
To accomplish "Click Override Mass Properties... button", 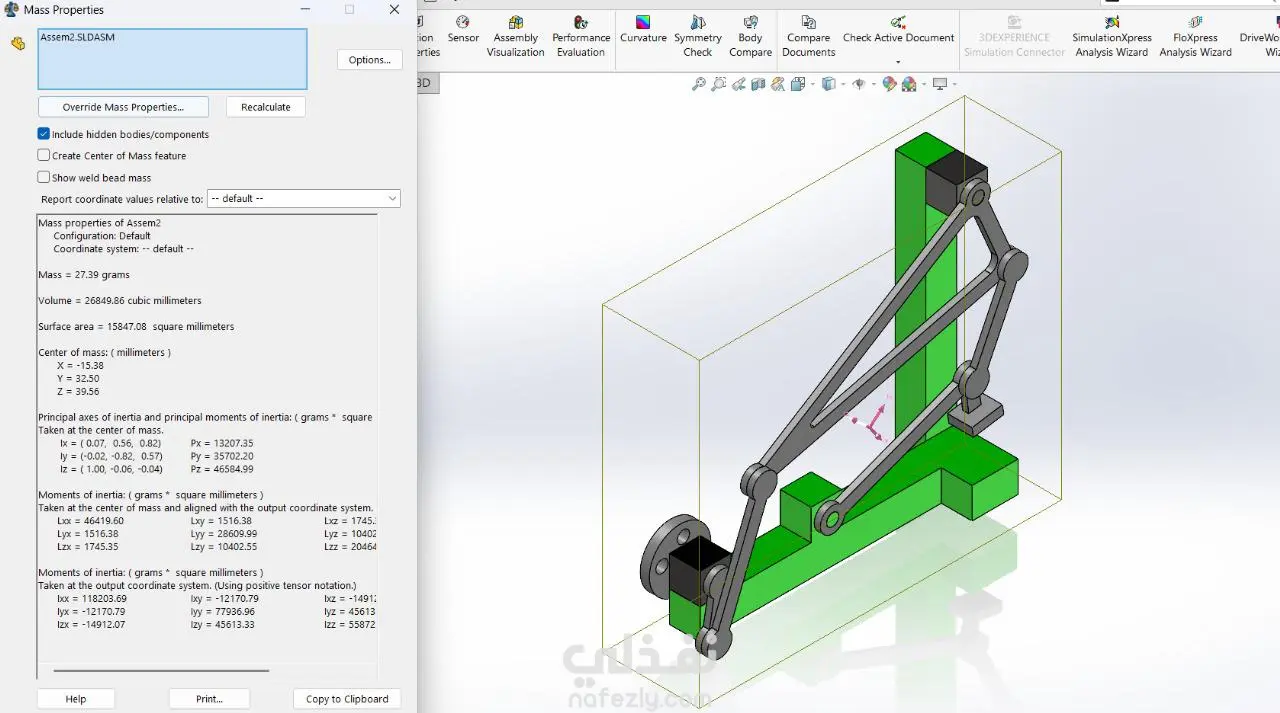I will coord(123,107).
